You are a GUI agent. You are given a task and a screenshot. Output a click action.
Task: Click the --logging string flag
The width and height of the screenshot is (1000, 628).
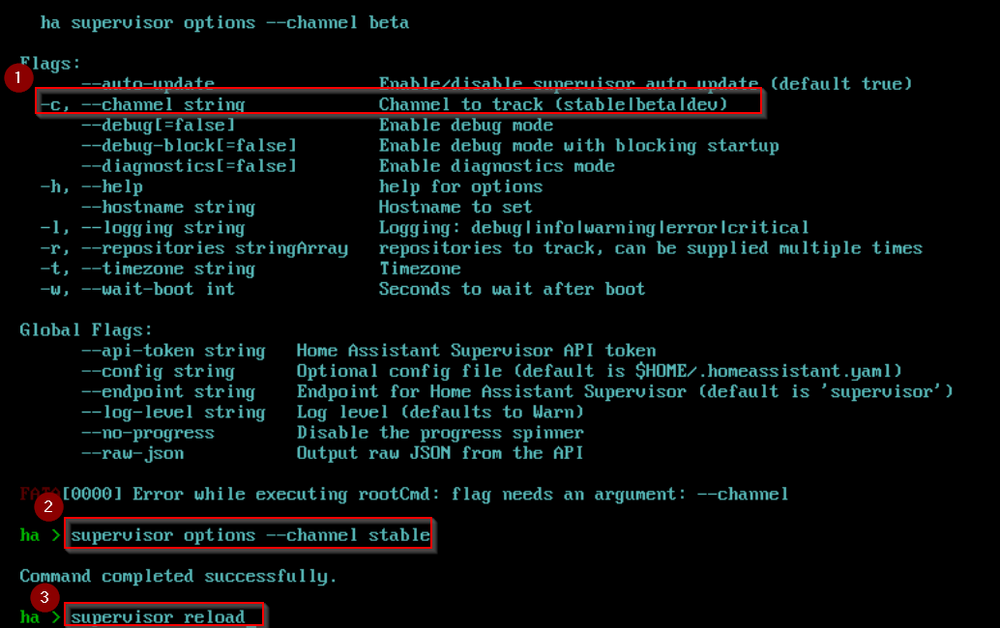[142, 228]
